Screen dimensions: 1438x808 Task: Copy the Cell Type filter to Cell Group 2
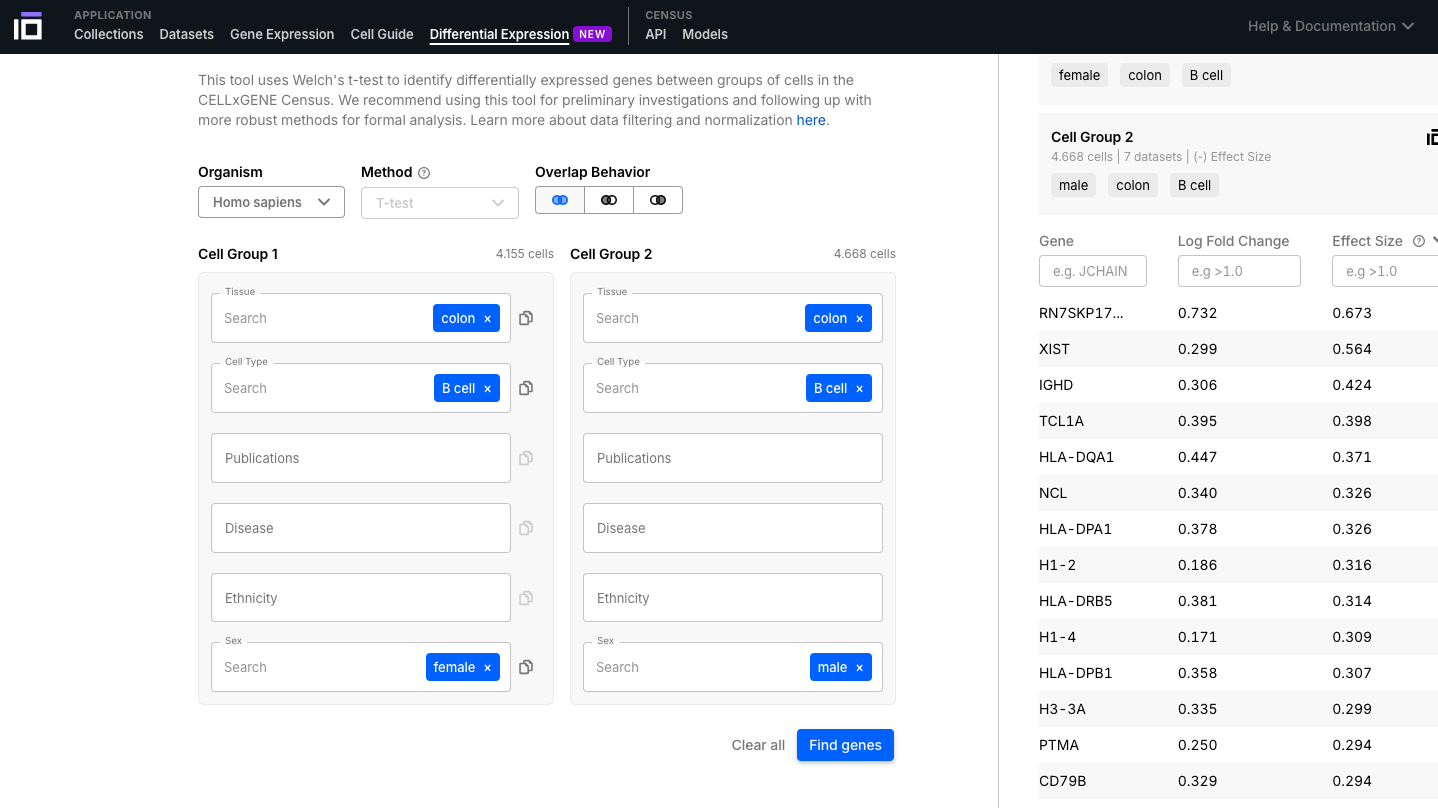[x=526, y=388]
